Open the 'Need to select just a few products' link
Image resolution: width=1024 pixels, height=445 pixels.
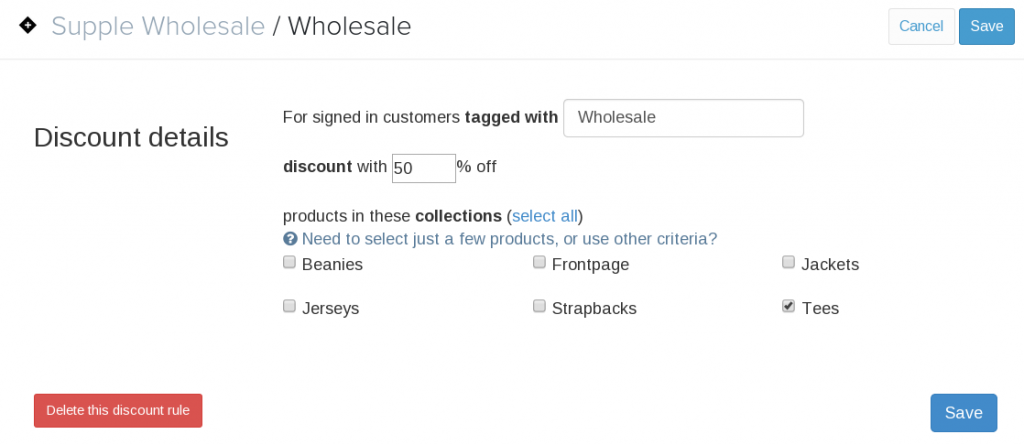click(x=509, y=239)
